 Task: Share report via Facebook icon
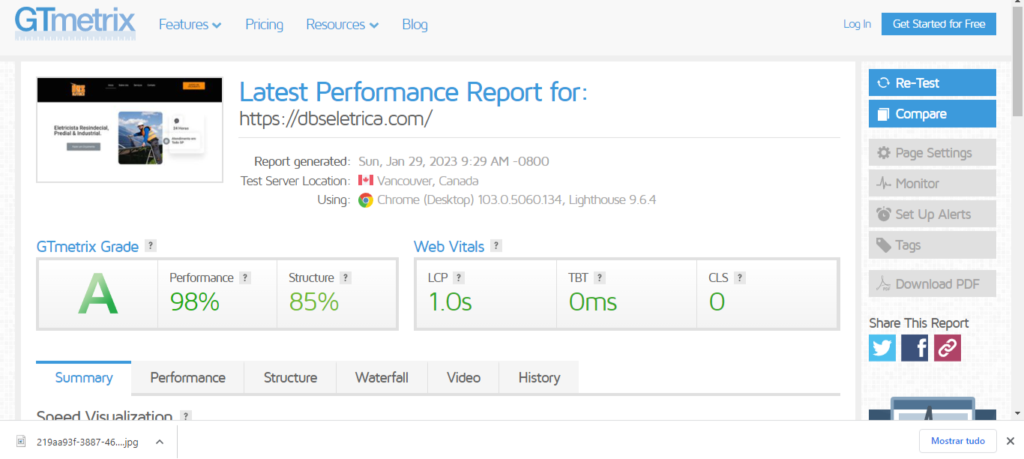click(914, 347)
